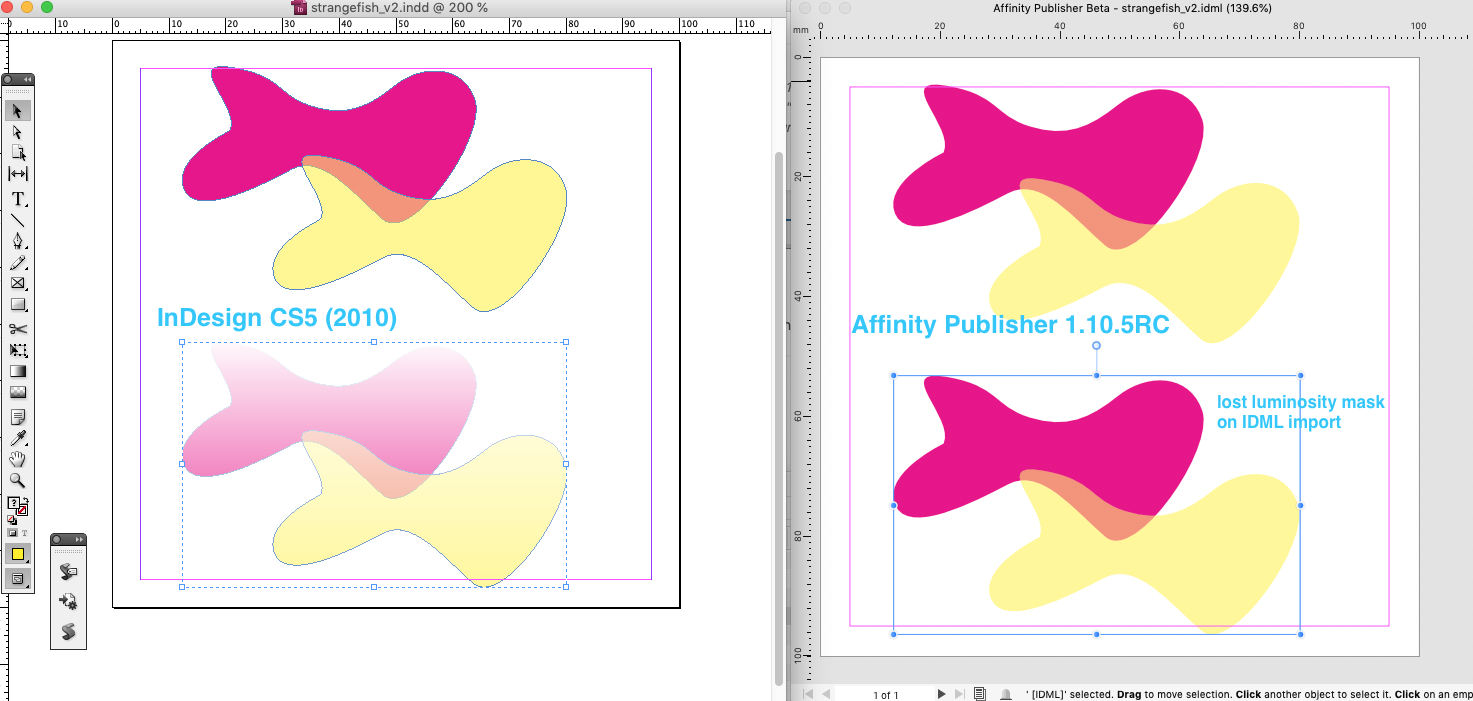Click the top icon in small floating panel
This screenshot has height=701, width=1473.
[x=69, y=571]
